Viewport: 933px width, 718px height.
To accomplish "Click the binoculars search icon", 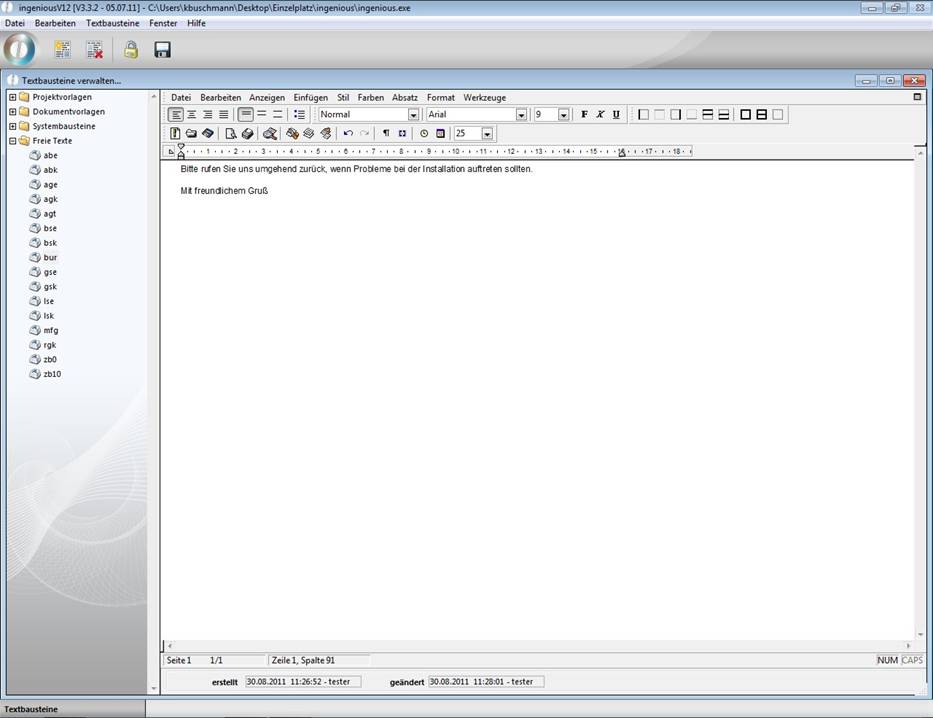I will click(x=269, y=133).
